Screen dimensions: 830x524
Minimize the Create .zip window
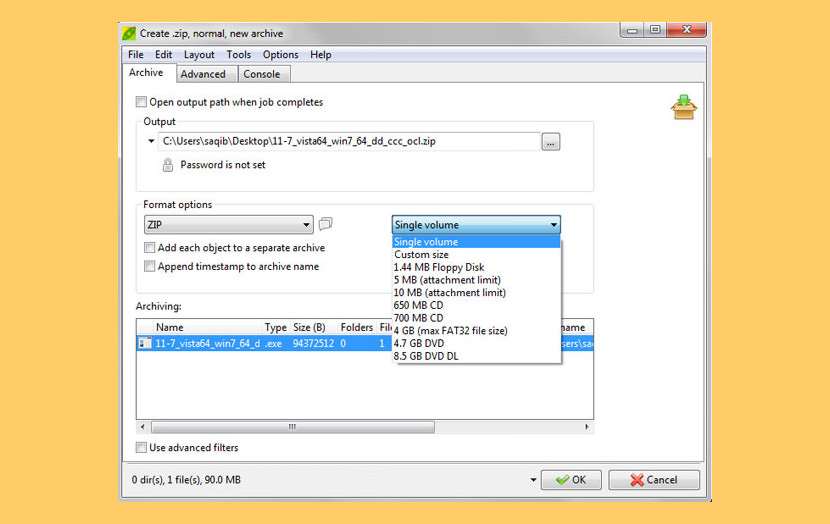631,30
